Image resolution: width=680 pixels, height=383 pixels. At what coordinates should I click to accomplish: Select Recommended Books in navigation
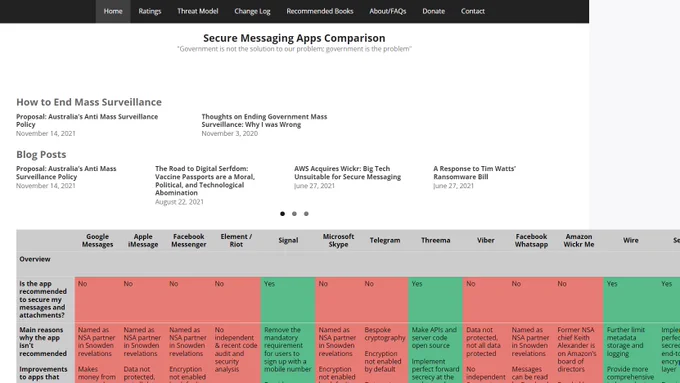[x=320, y=11]
